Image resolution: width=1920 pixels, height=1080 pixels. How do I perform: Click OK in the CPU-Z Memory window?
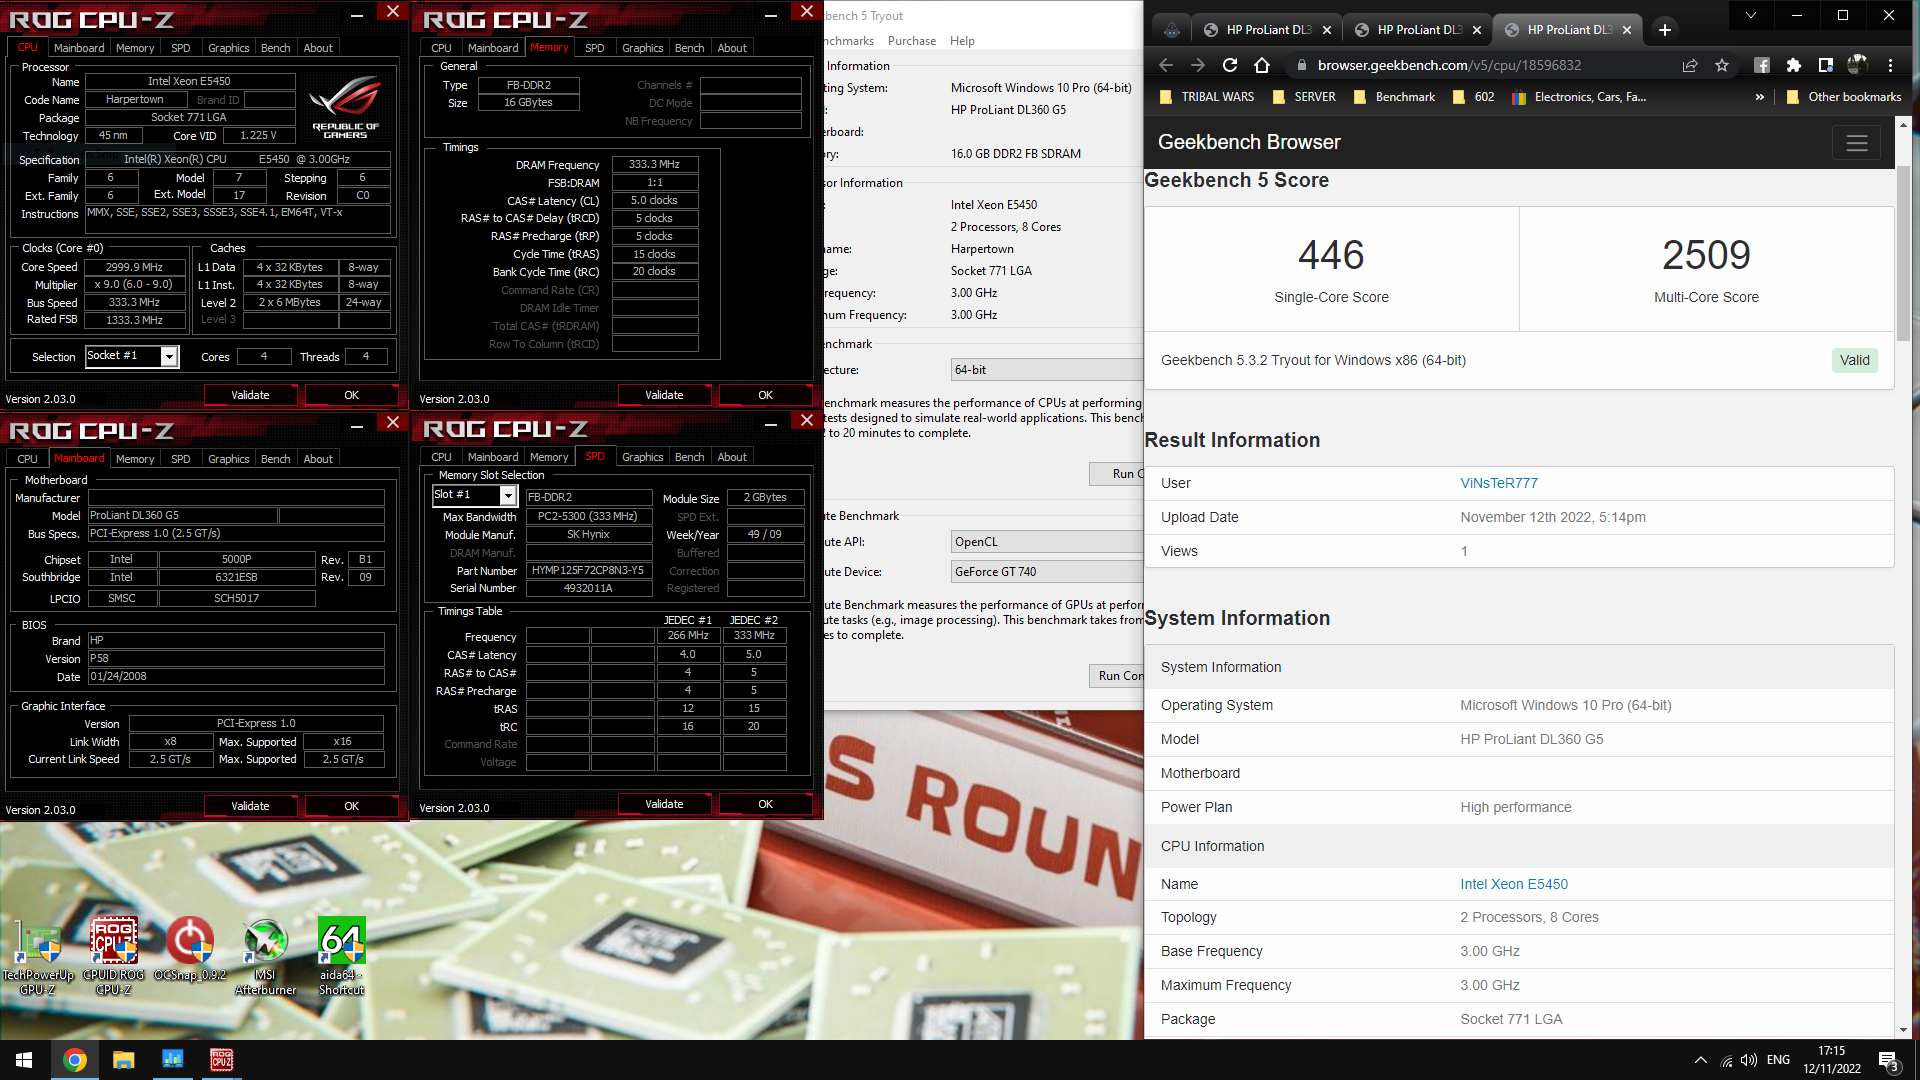click(x=765, y=395)
